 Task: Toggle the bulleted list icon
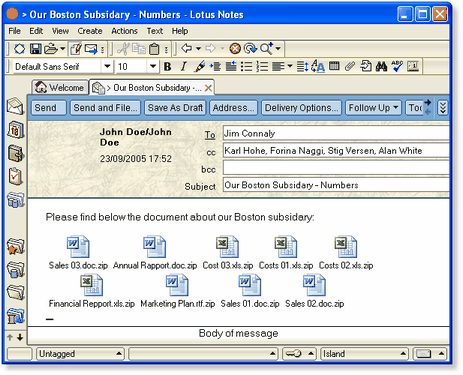tap(246, 67)
